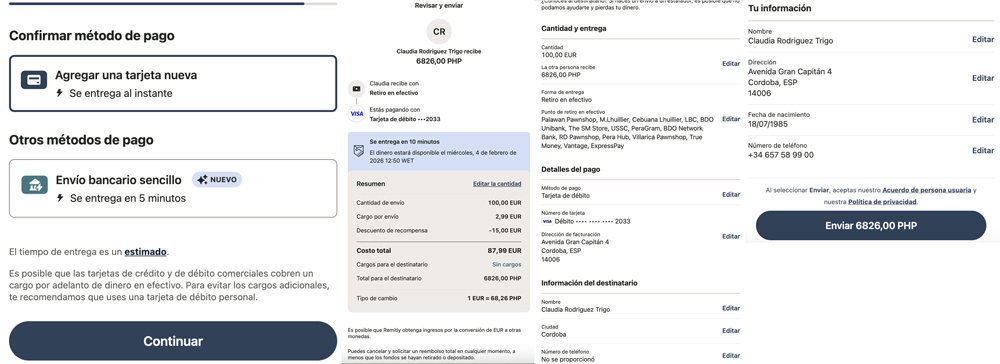
Task: Edit phone number +34 657 58 99 00
Action: pos(983,151)
